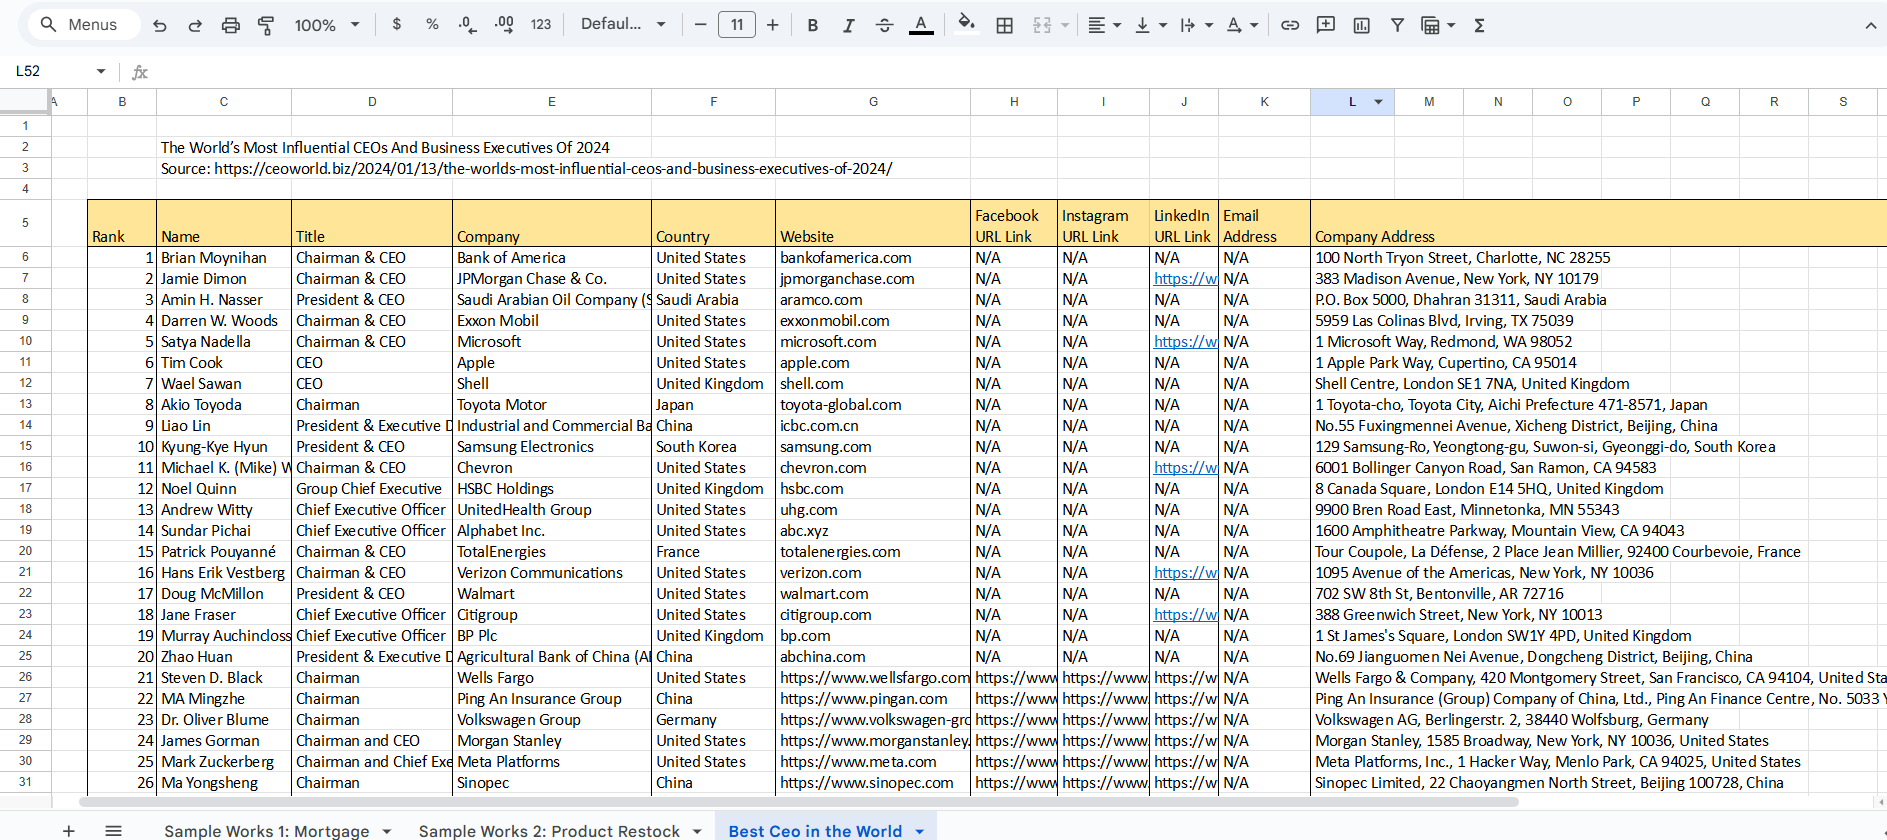The height and width of the screenshot is (840, 1887).
Task: Click the Functions sigma icon
Action: [x=1479, y=25]
